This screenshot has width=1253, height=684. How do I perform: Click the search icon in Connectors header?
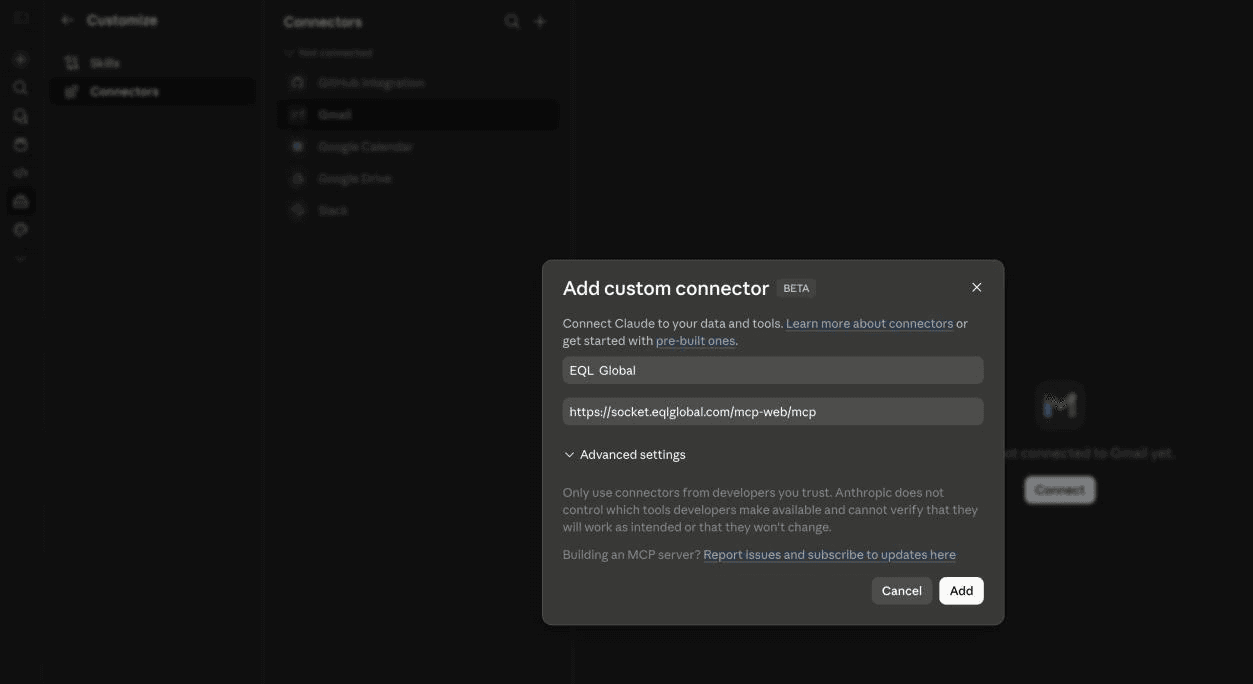[512, 21]
